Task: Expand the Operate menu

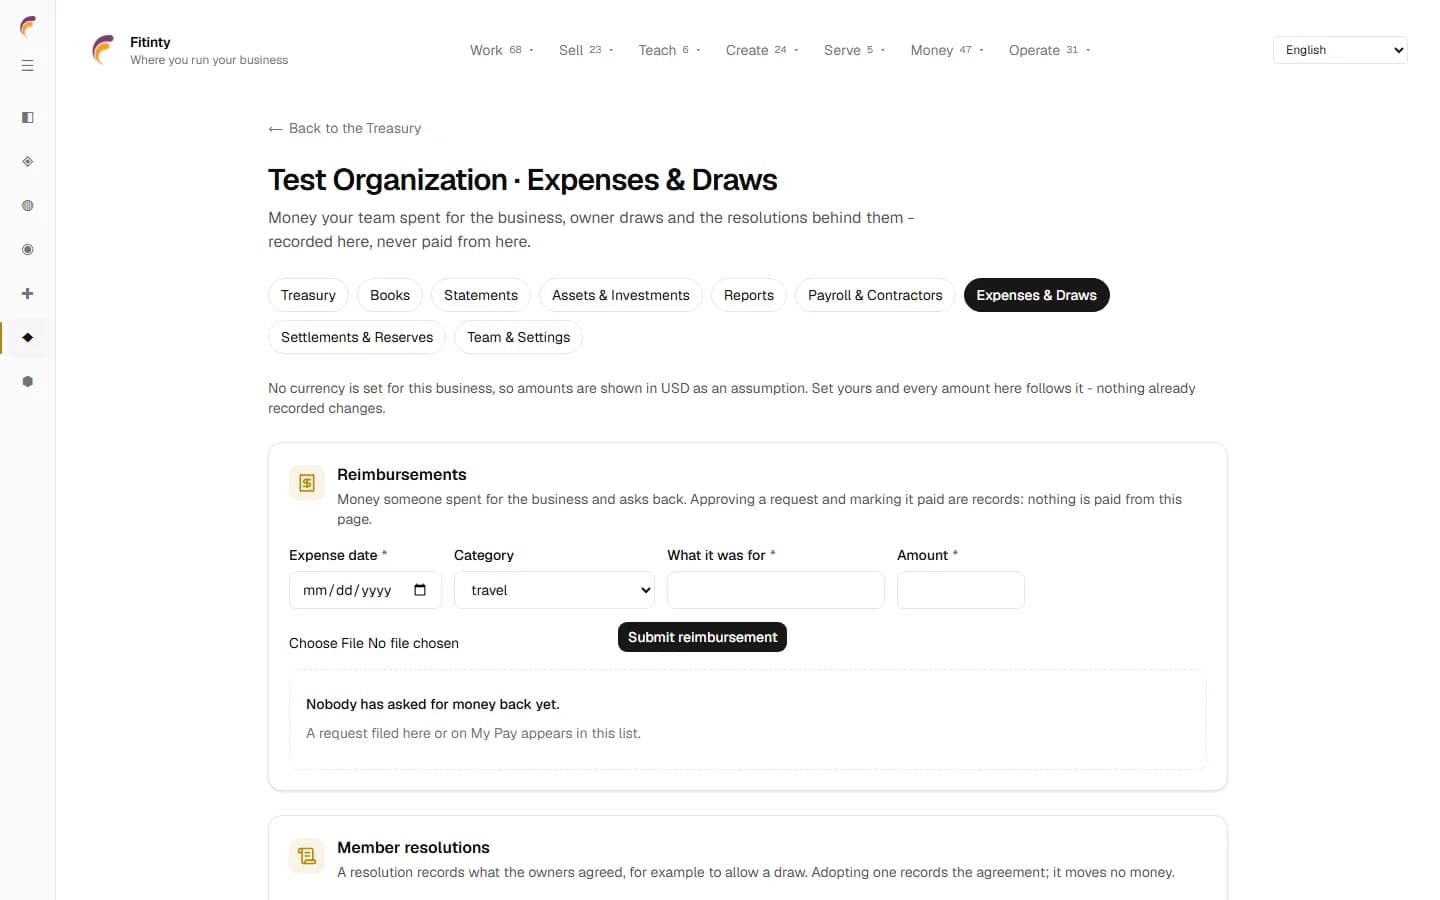Action: point(1049,50)
